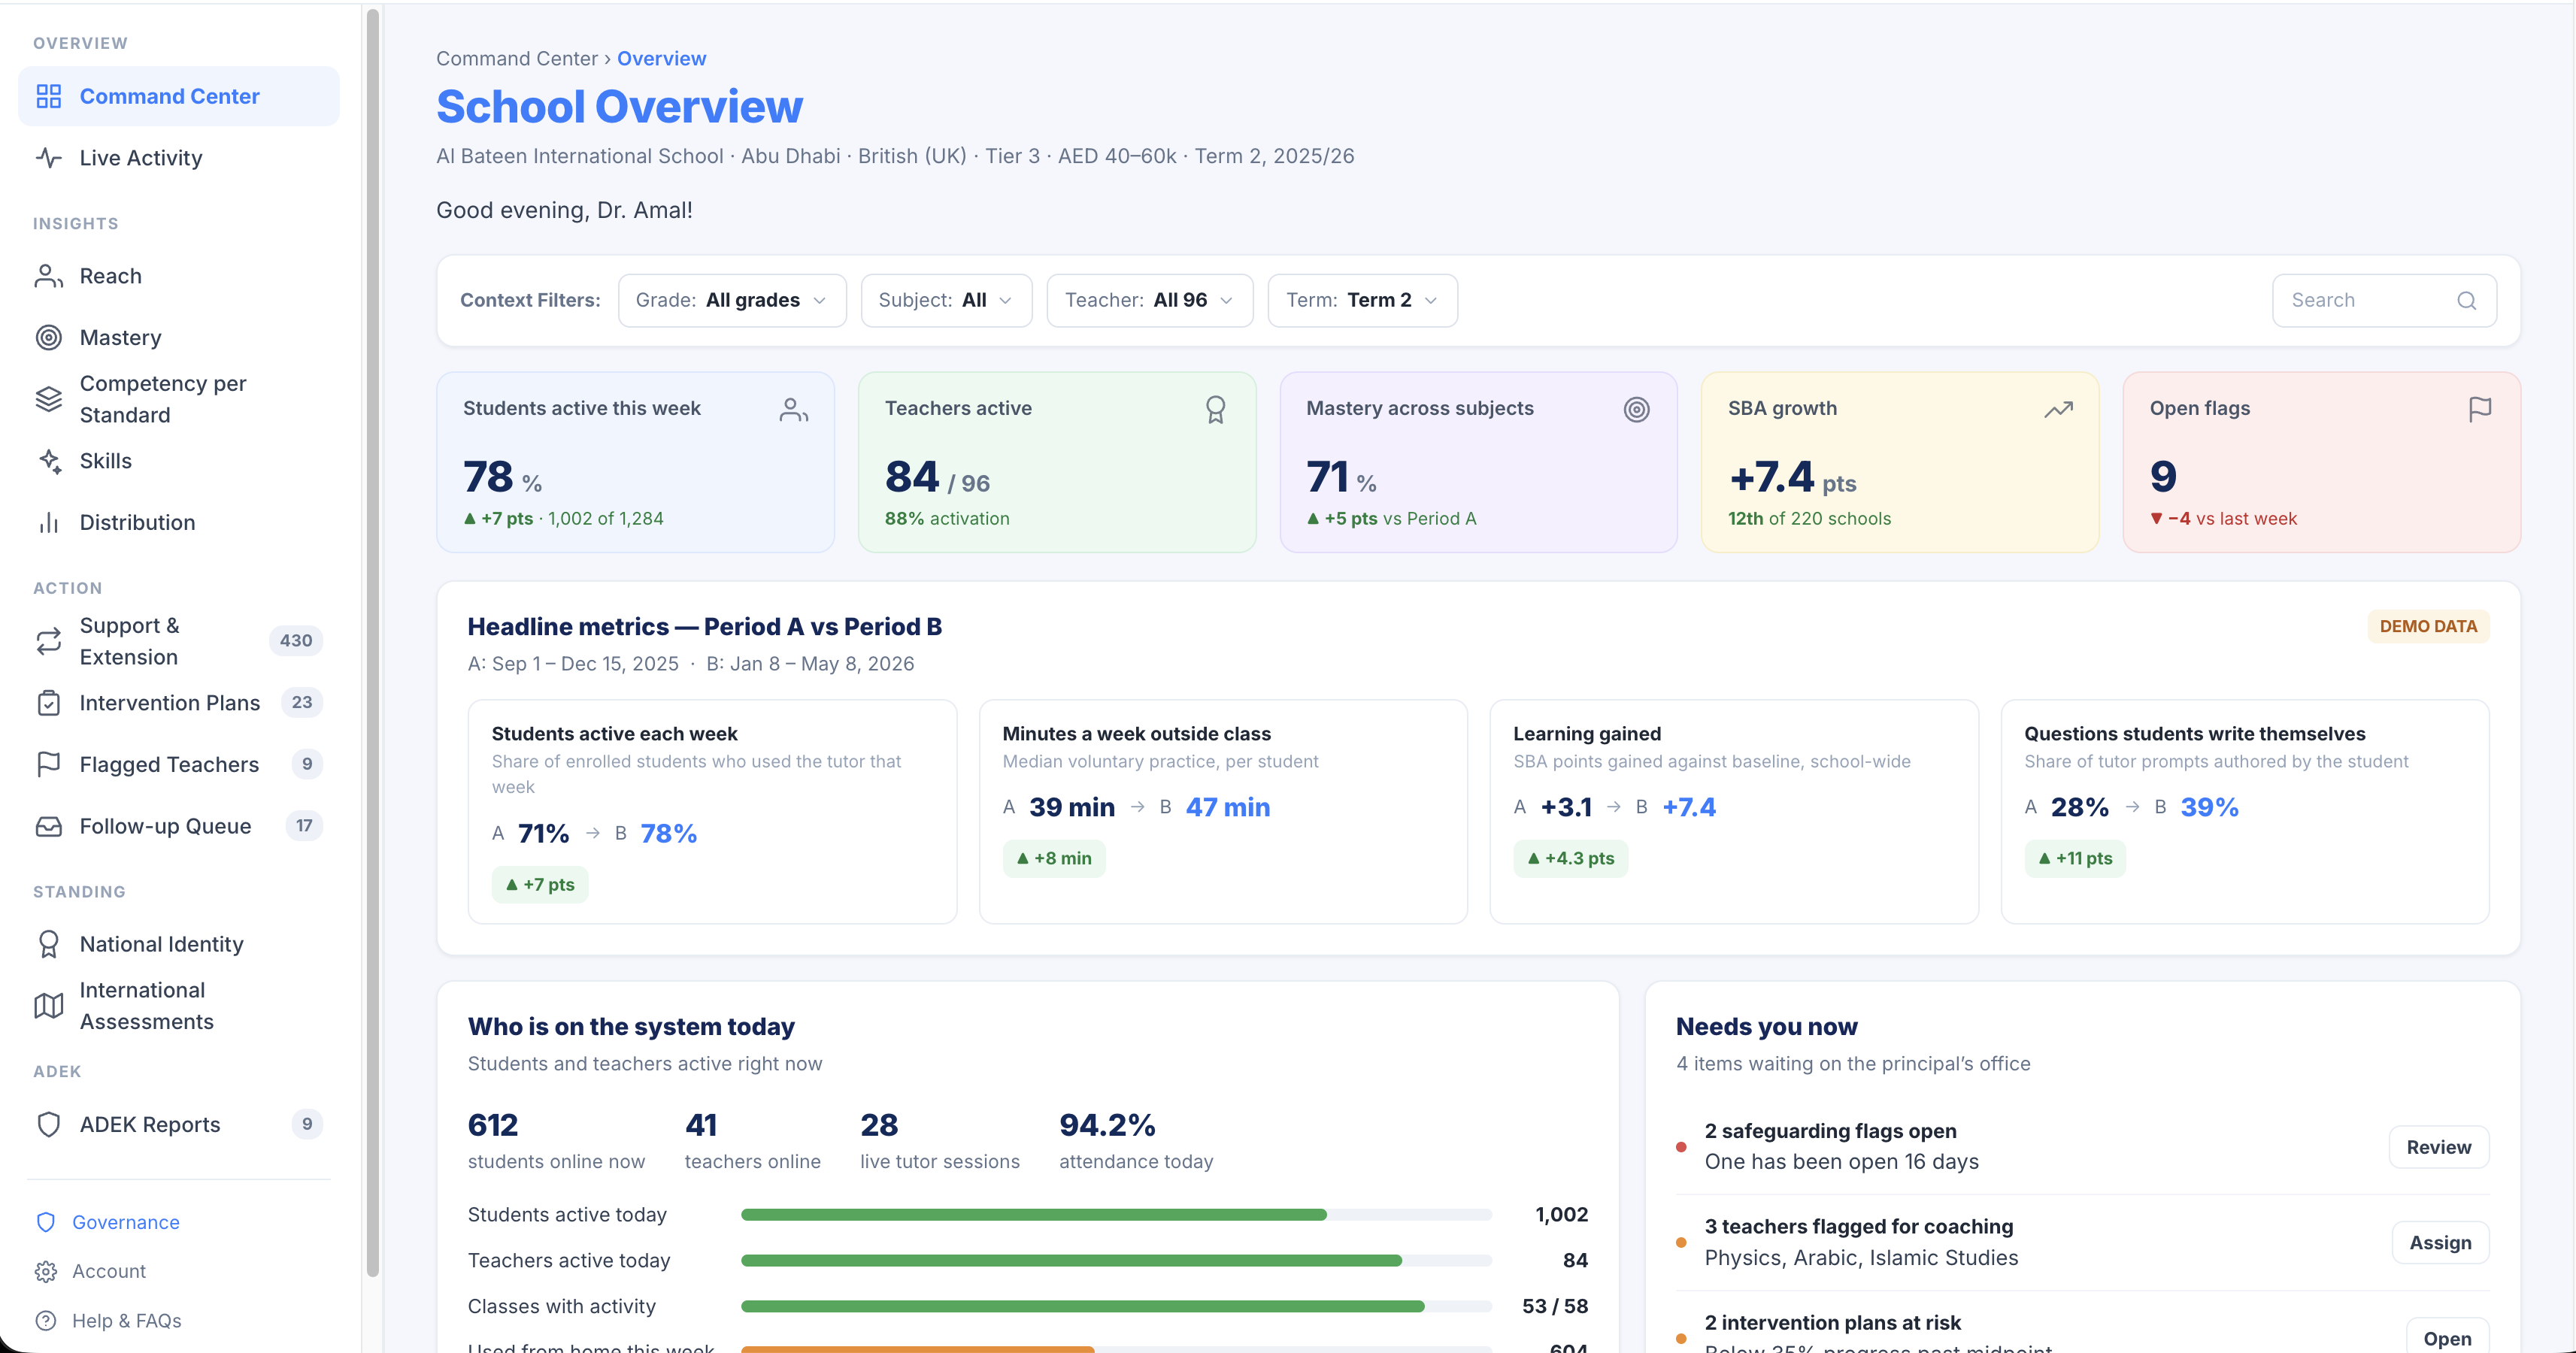Expand the Subject filter dropdown
This screenshot has width=2576, height=1353.
[946, 300]
